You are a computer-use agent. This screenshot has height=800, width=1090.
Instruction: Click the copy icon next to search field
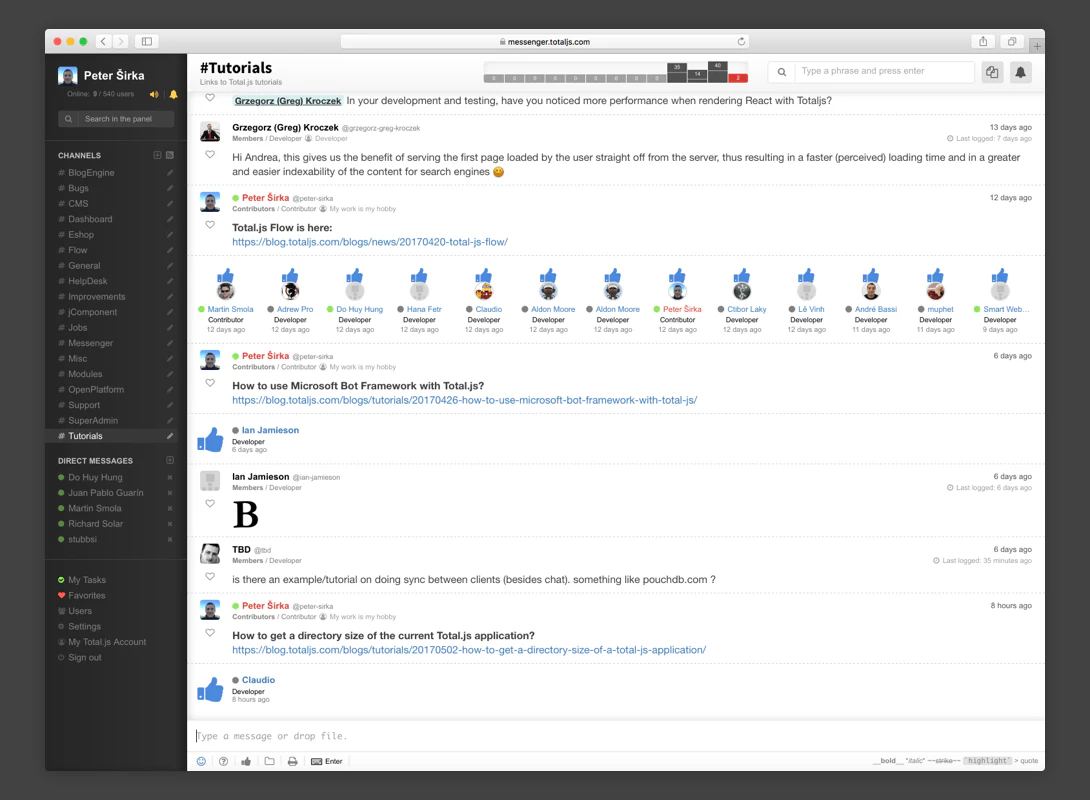992,72
